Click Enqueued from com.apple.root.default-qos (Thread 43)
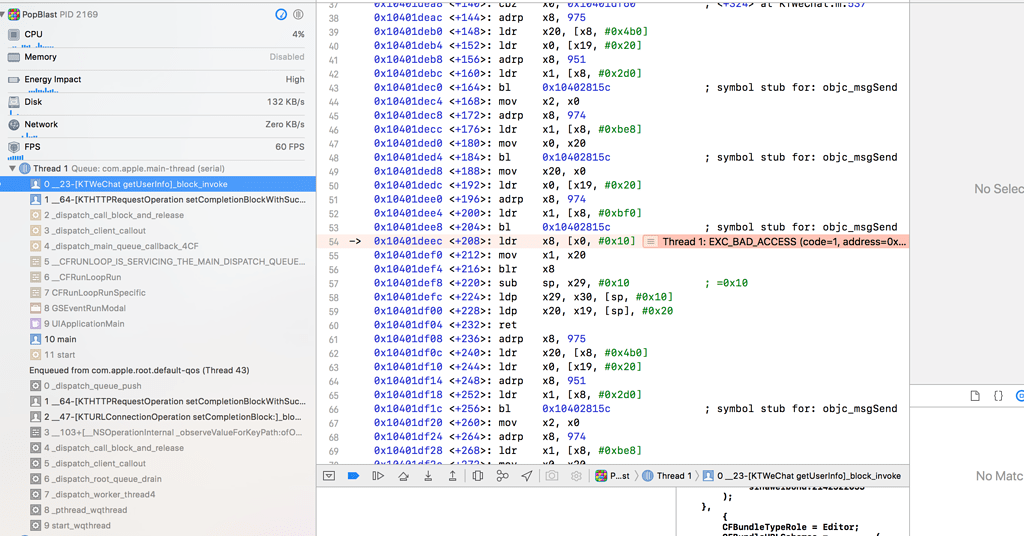This screenshot has width=1024, height=536. tap(139, 370)
